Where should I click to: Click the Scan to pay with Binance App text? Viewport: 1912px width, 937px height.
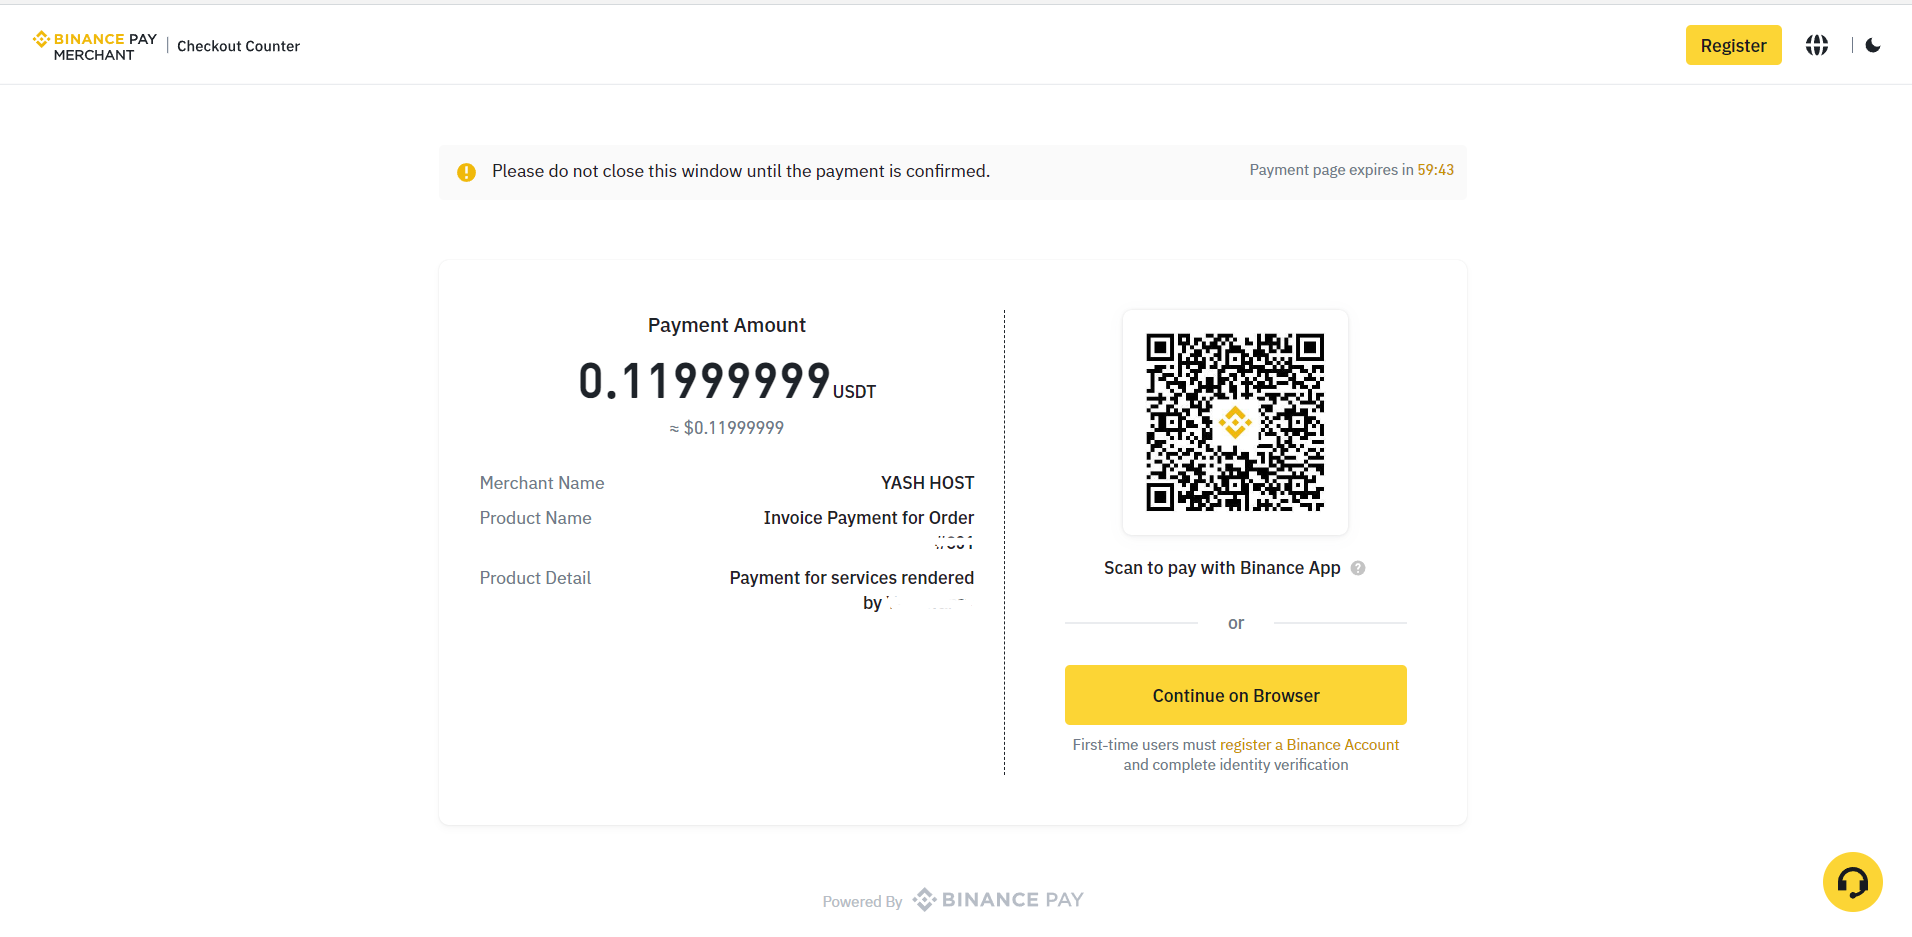1222,568
